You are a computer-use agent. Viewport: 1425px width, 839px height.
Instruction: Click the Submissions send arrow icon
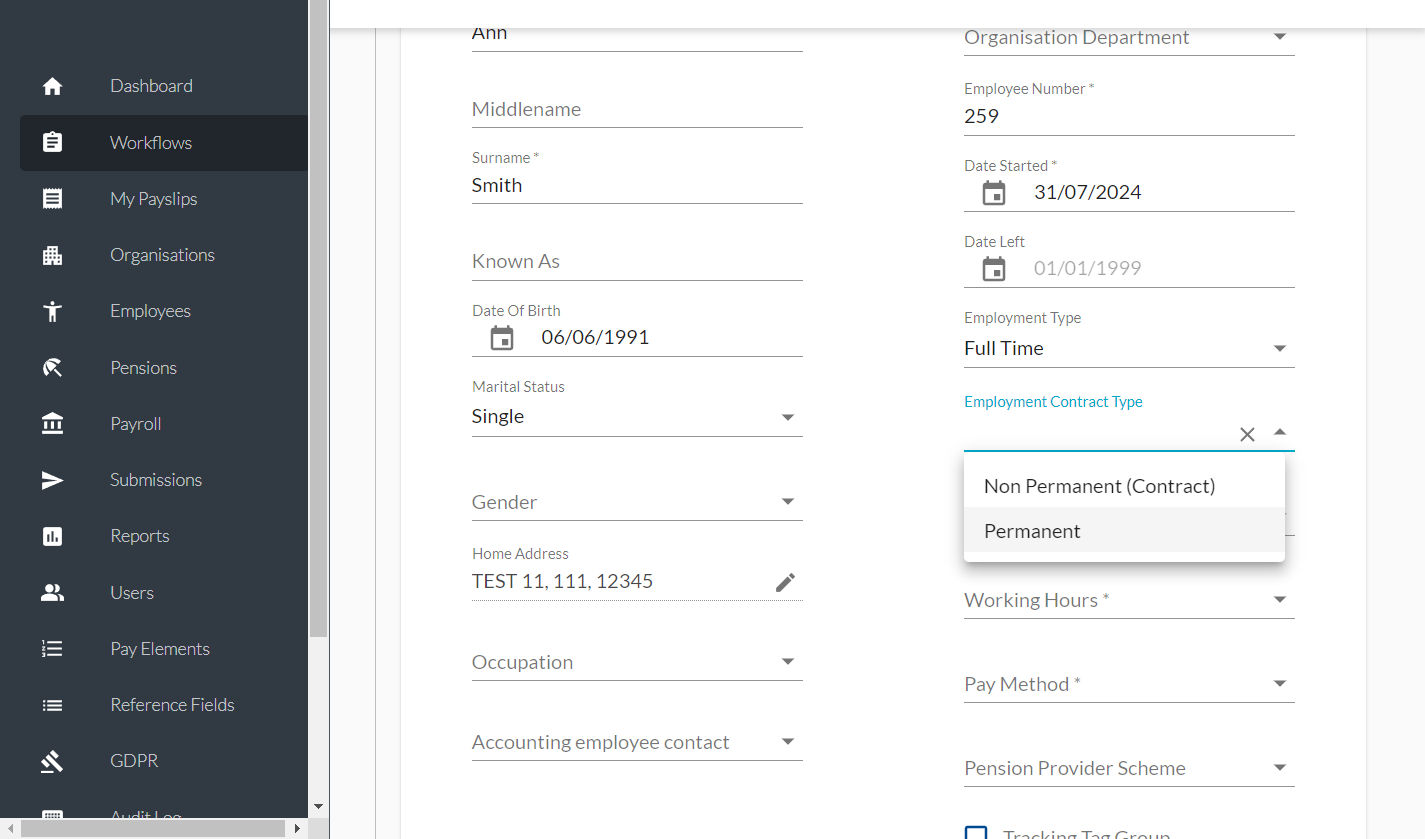point(53,480)
